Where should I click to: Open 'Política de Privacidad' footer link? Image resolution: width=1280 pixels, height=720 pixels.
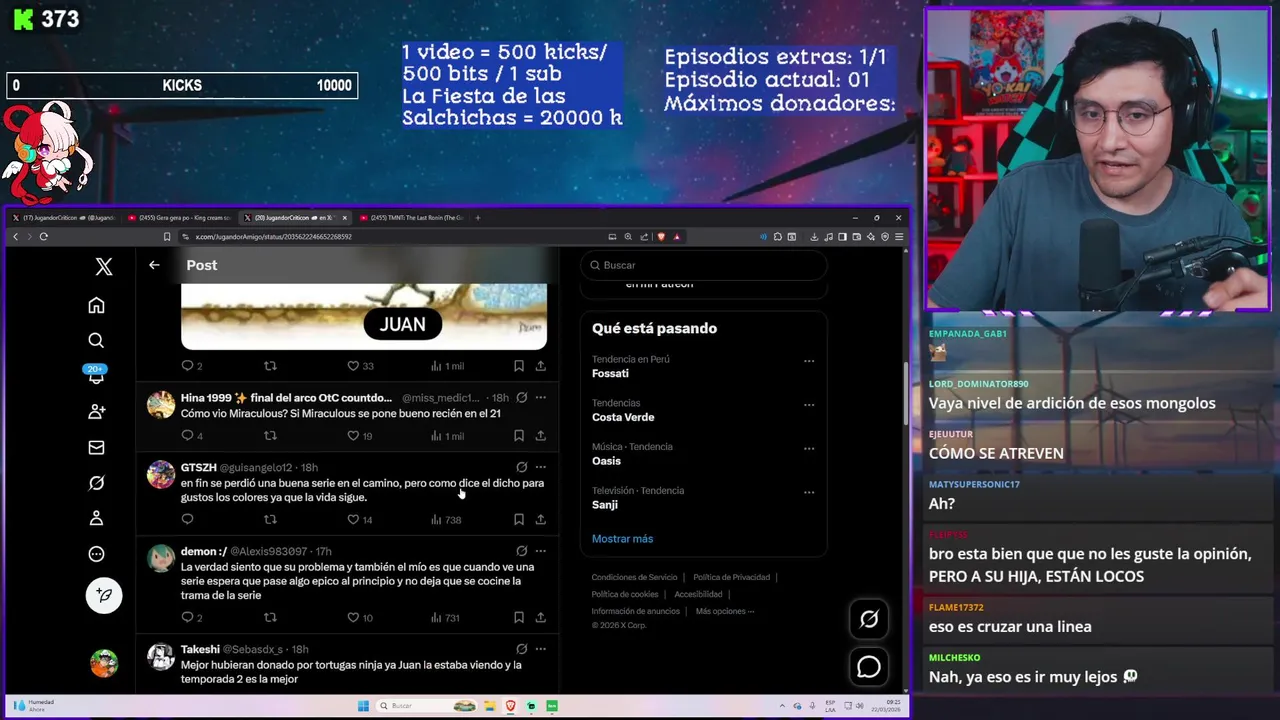[x=731, y=577]
